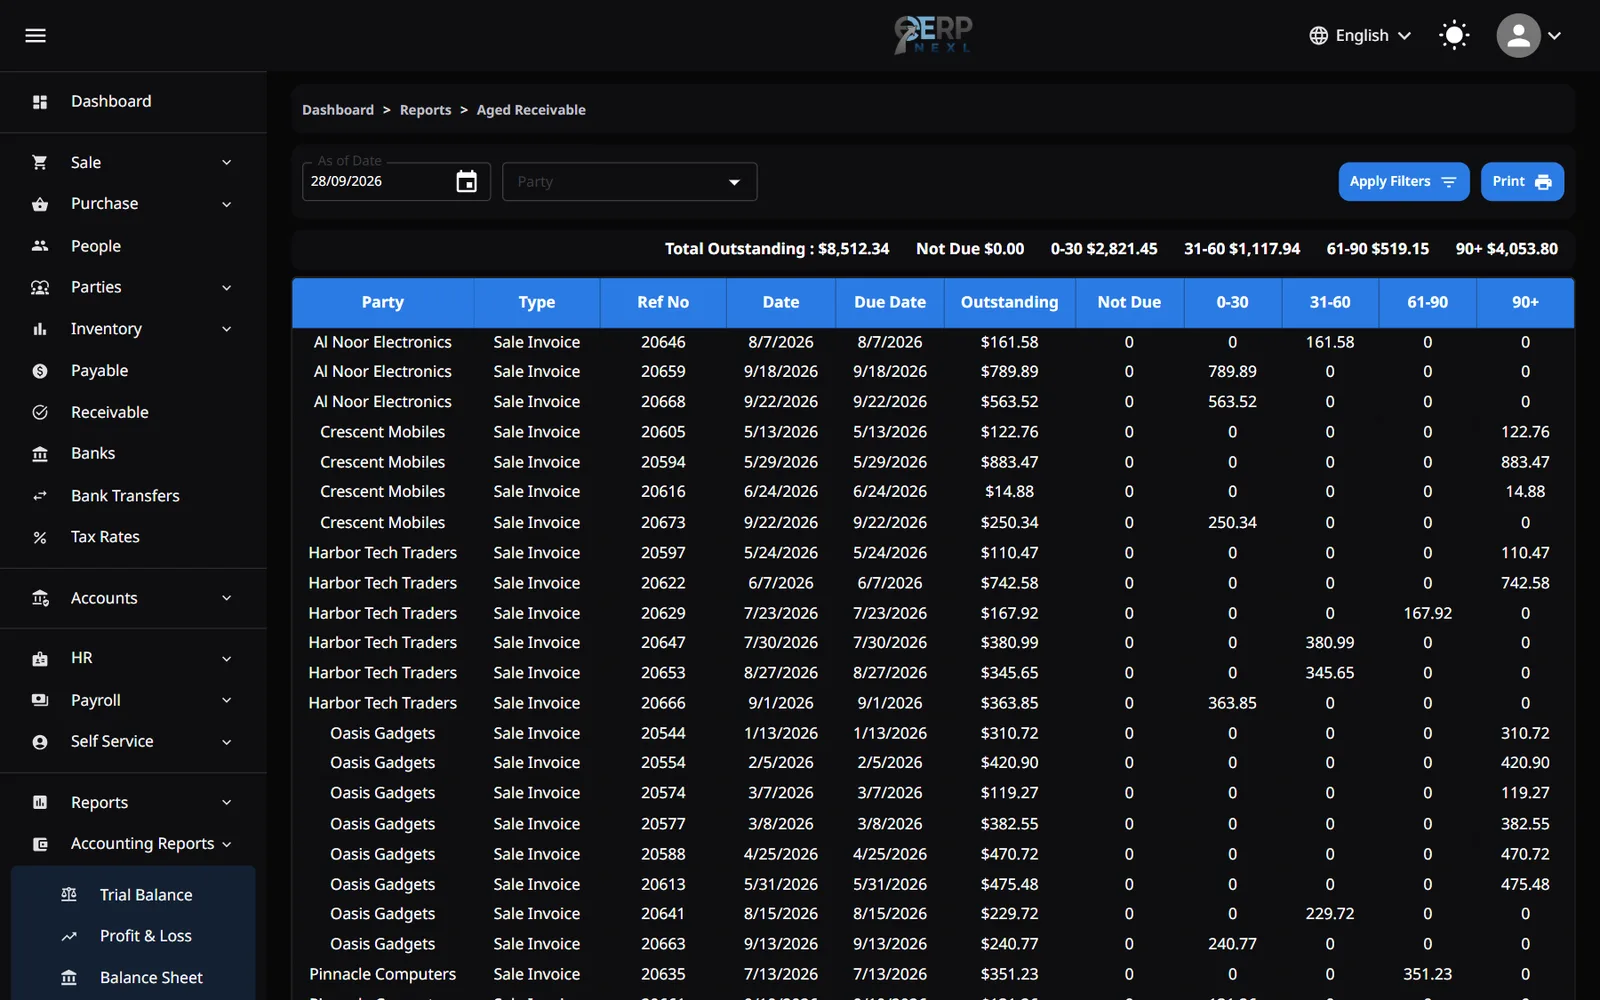Click the Banks building icon

tap(40, 454)
